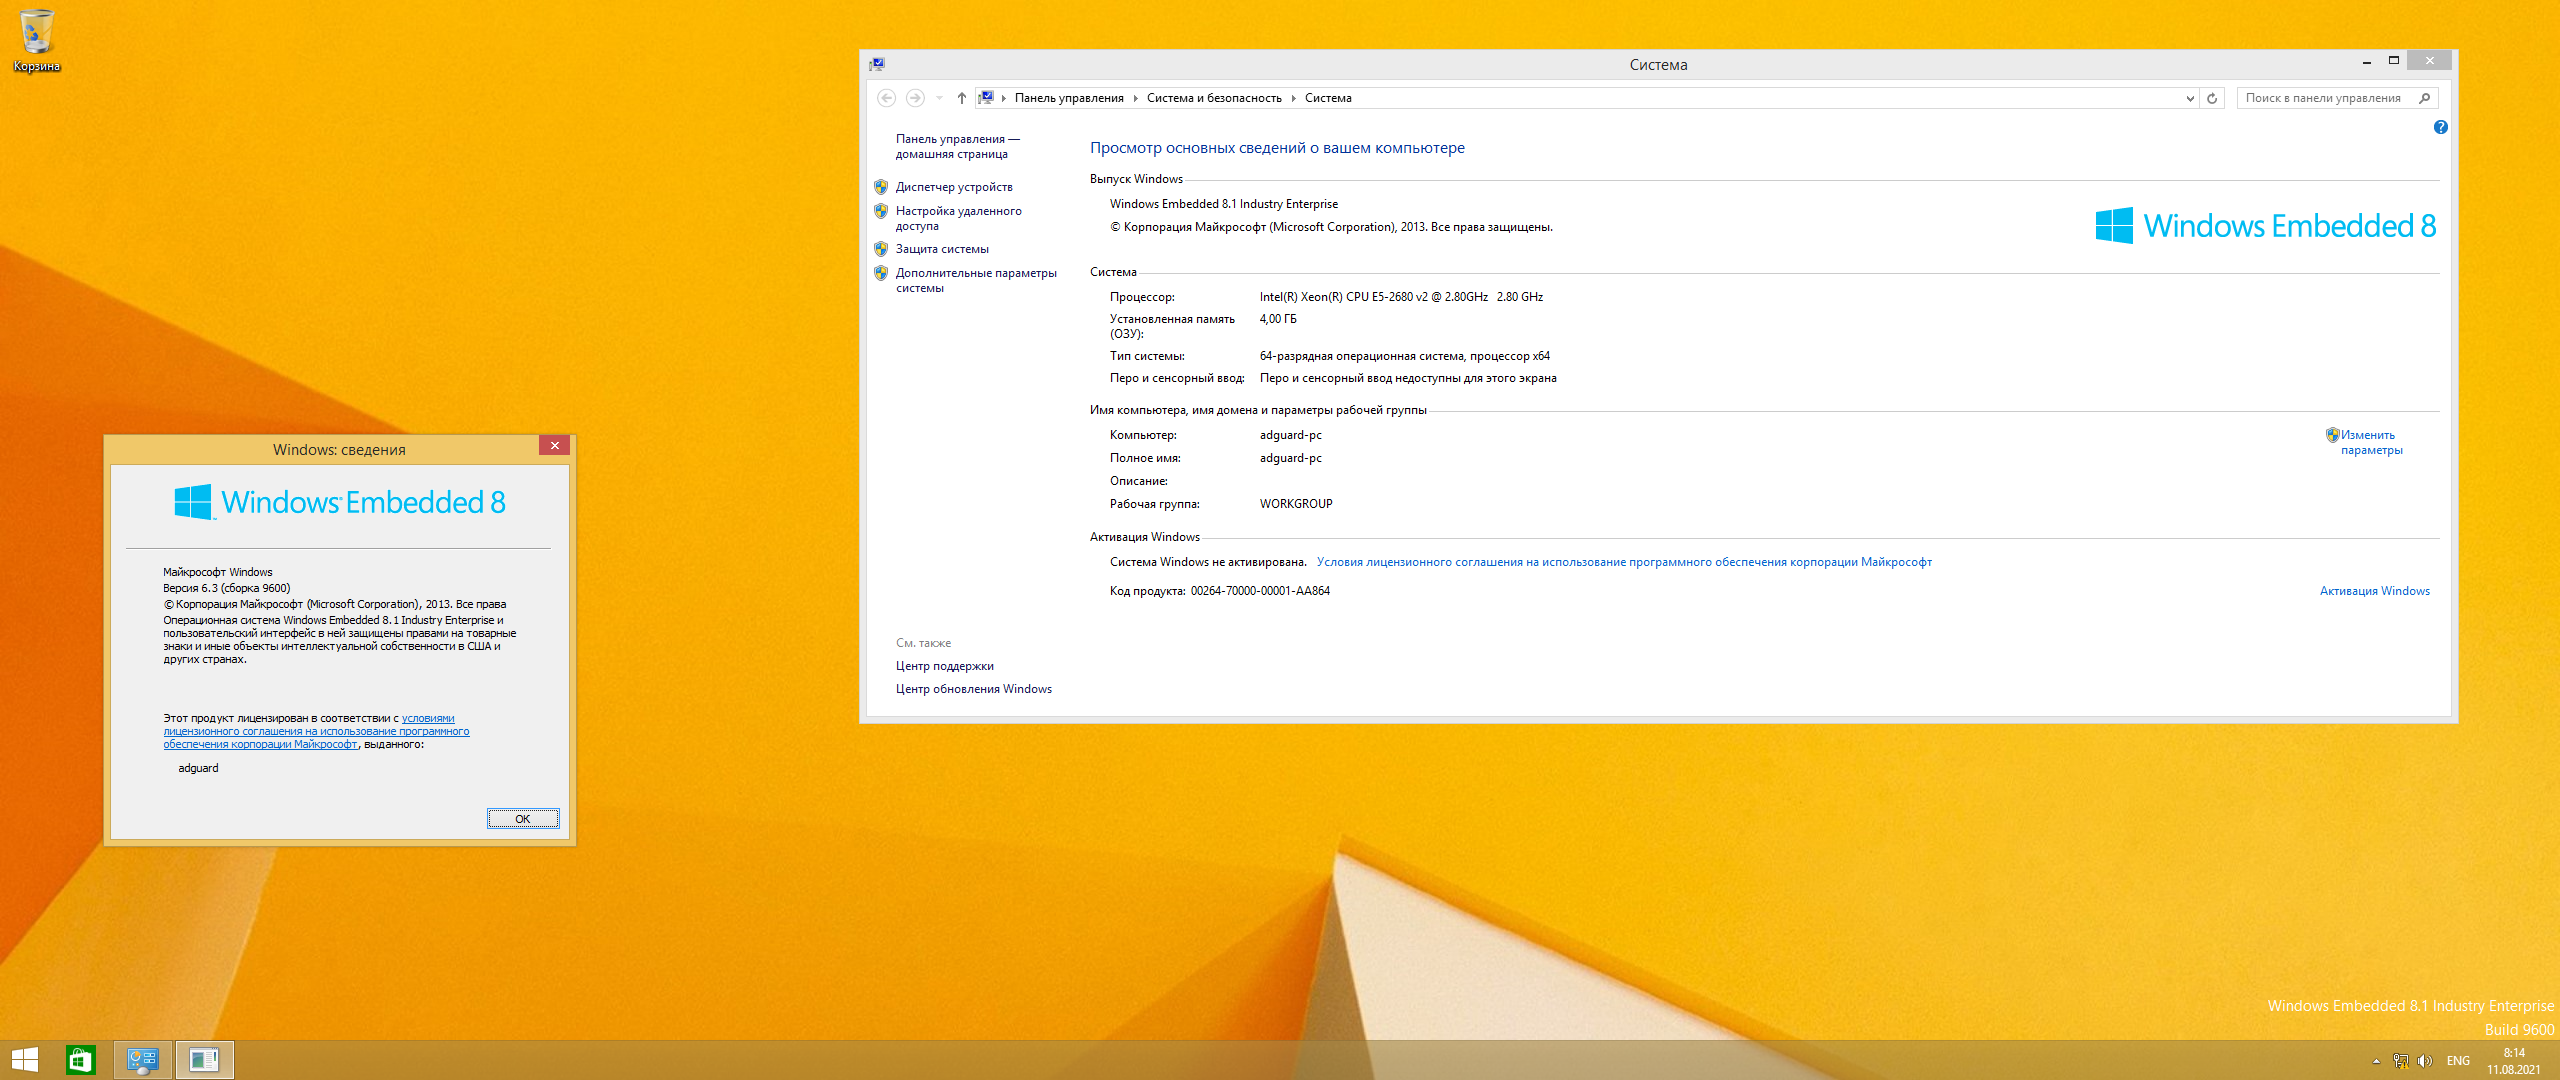Switch to the Система control panel taskbar button
Viewport: 2560px width, 1080px height.
coord(143,1060)
